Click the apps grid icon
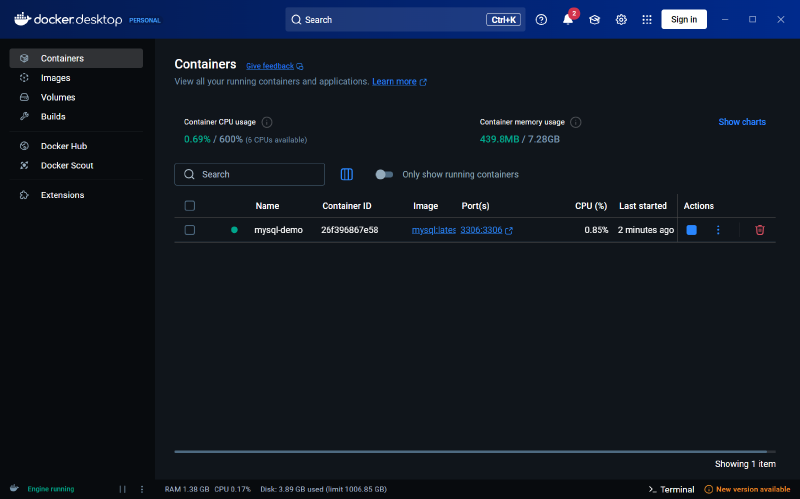This screenshot has height=499, width=800. point(647,19)
